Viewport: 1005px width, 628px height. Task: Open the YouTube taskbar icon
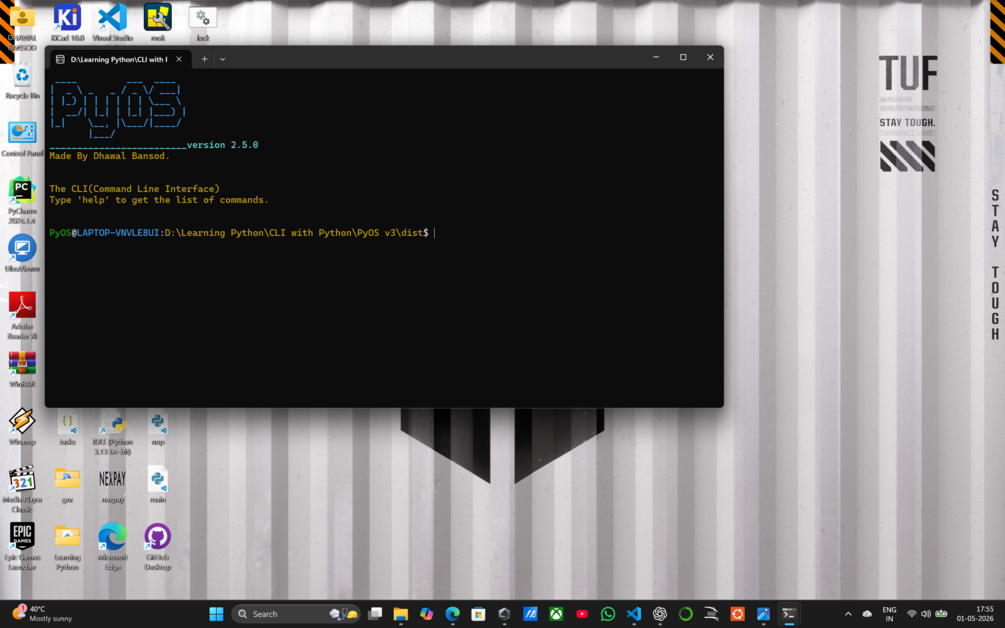point(582,614)
